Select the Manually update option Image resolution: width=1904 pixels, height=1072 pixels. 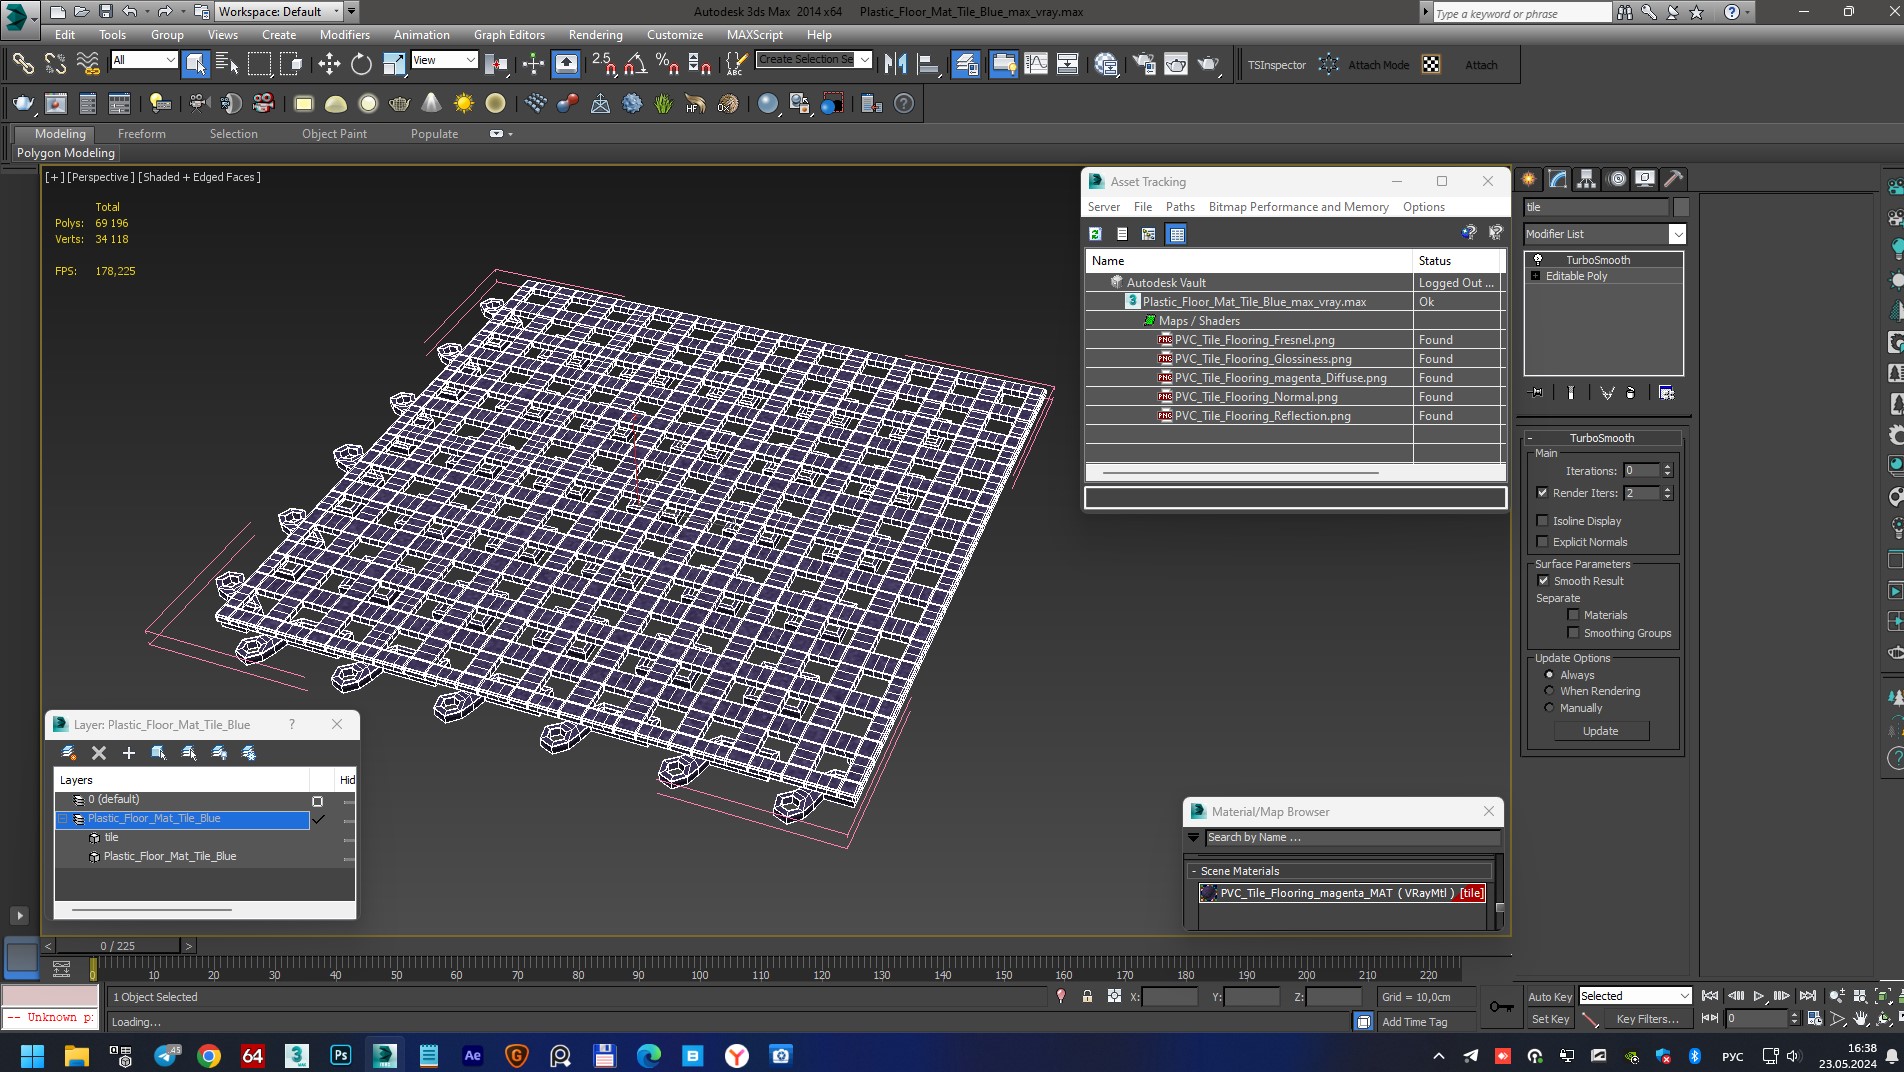click(1549, 708)
